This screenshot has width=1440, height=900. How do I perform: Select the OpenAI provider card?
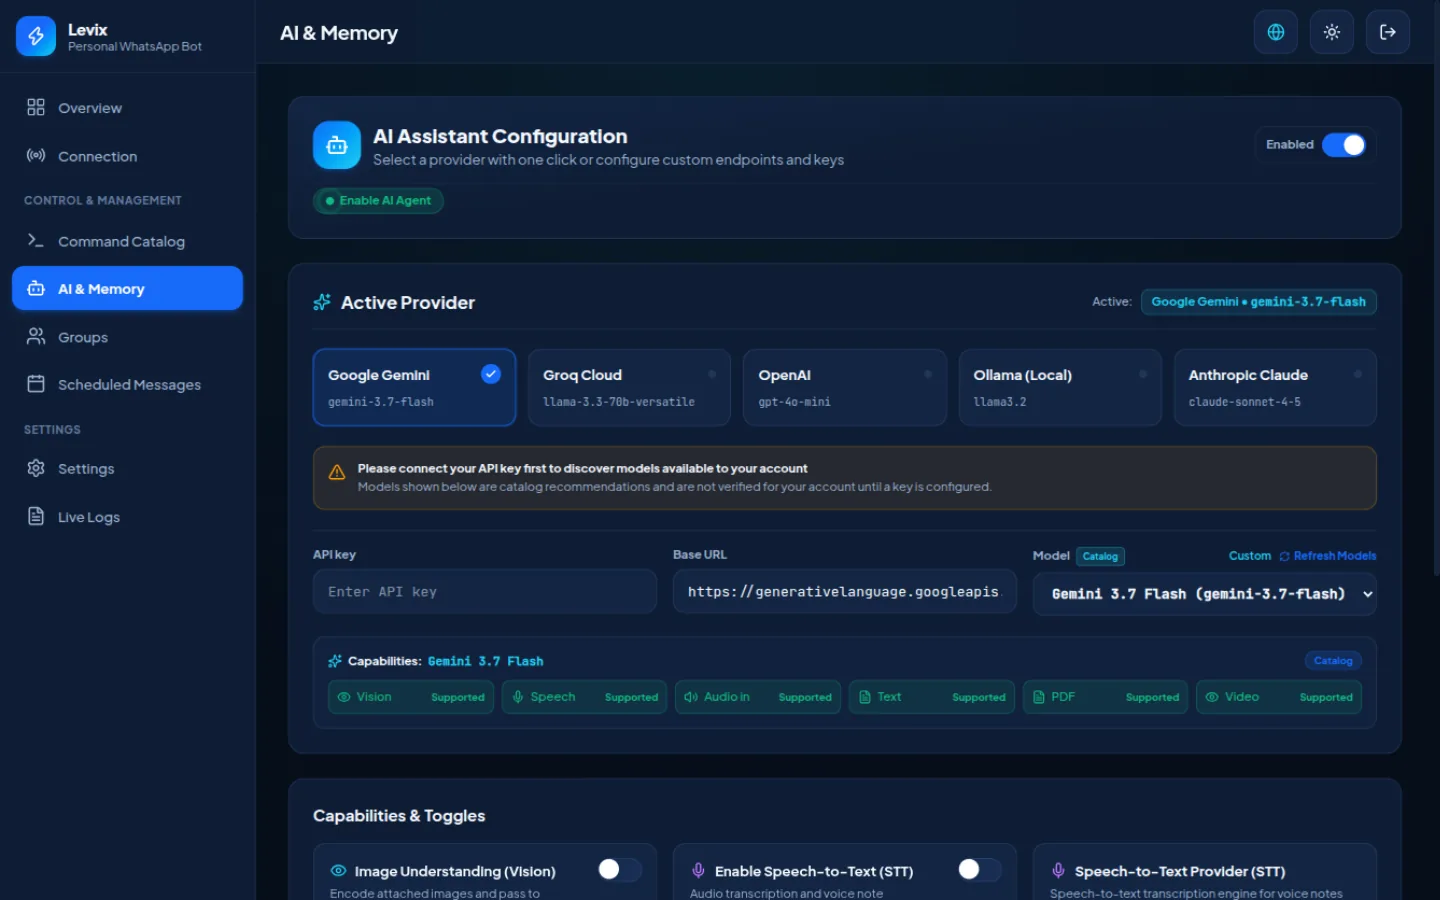tap(845, 387)
